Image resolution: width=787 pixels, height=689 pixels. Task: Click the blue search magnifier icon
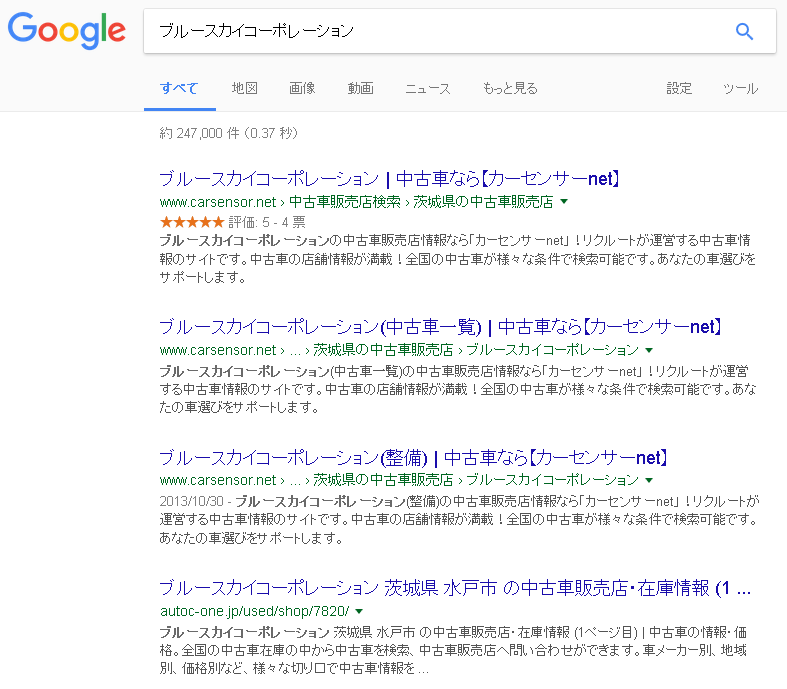pyautogui.click(x=743, y=31)
